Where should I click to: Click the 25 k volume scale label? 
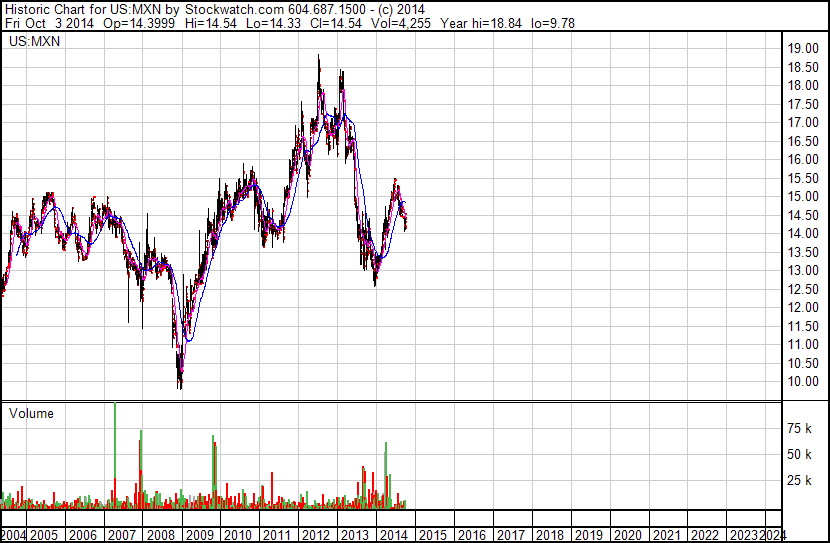(799, 481)
